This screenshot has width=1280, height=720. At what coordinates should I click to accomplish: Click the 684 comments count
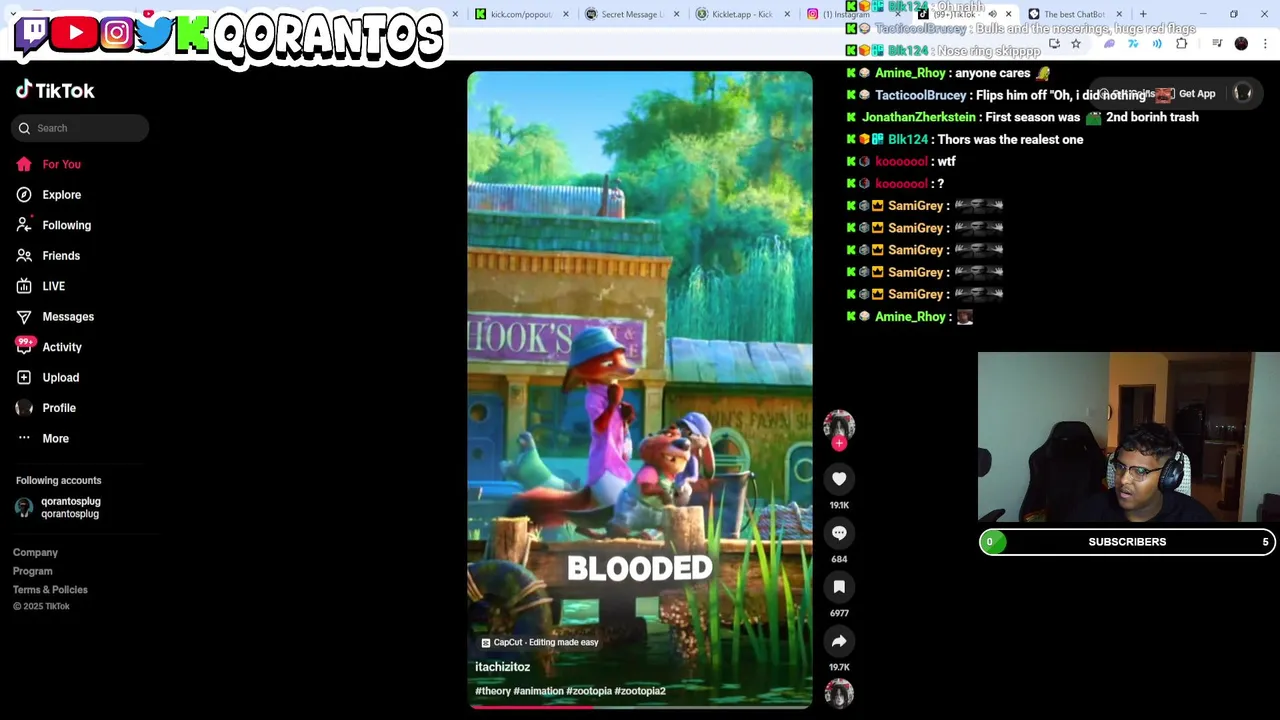click(x=839, y=560)
